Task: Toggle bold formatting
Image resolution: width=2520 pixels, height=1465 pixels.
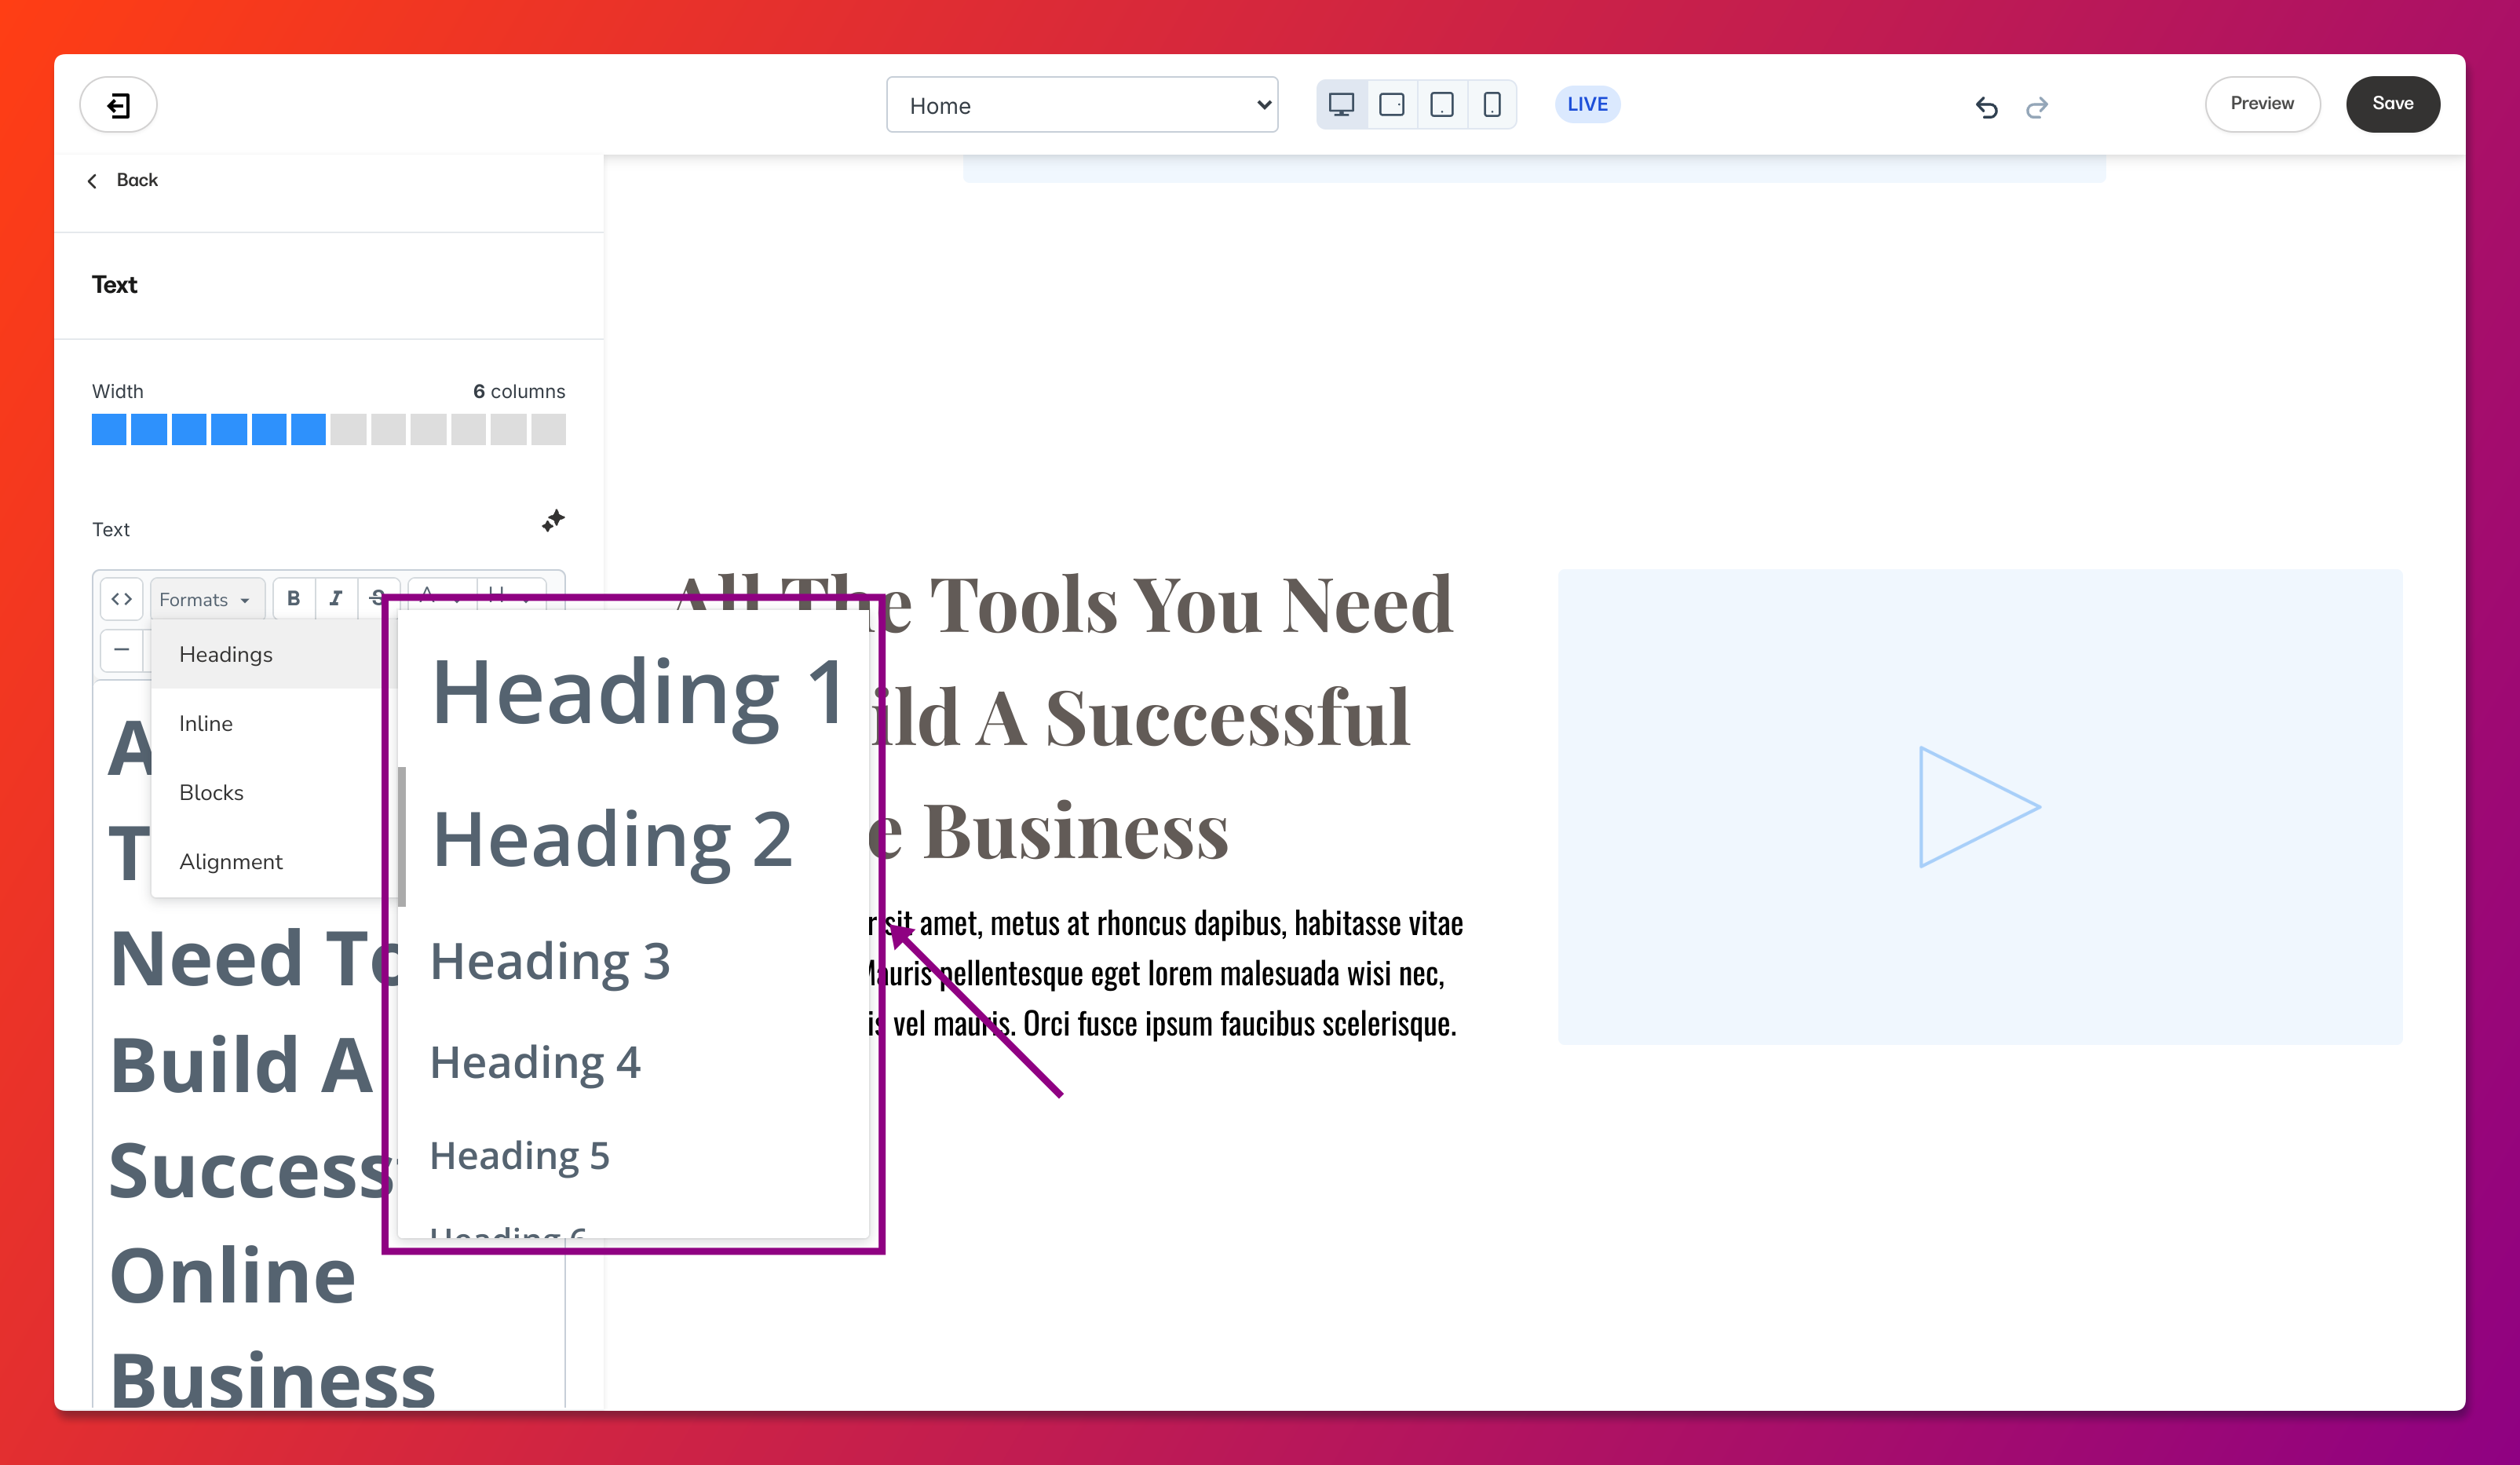Action: click(x=293, y=599)
